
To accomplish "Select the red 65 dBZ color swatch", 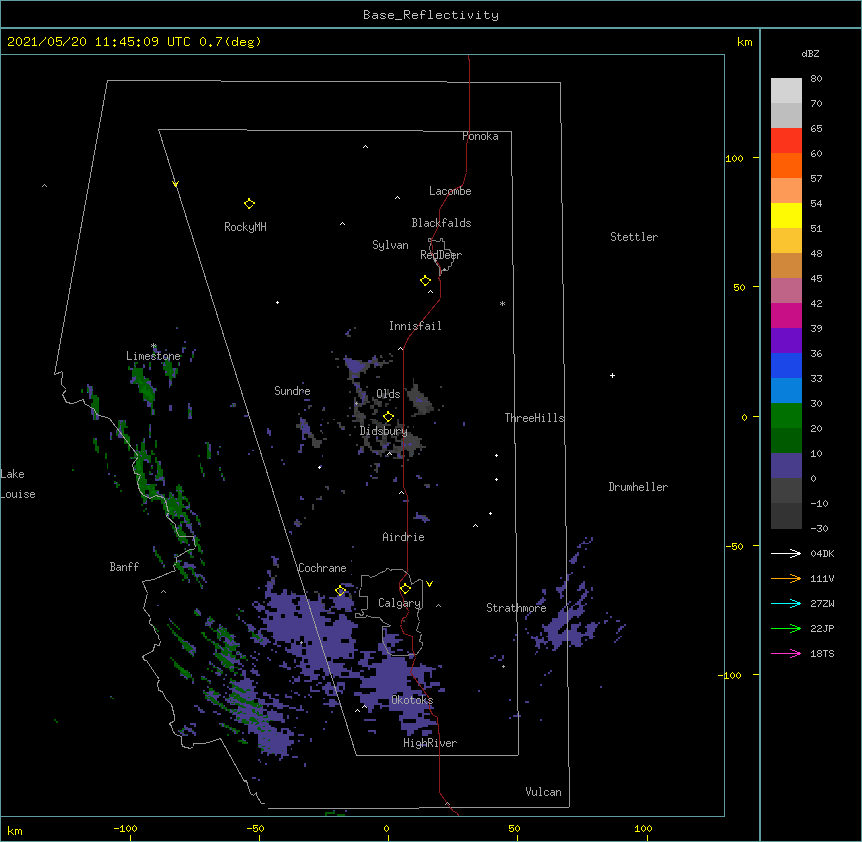I will pos(786,140).
